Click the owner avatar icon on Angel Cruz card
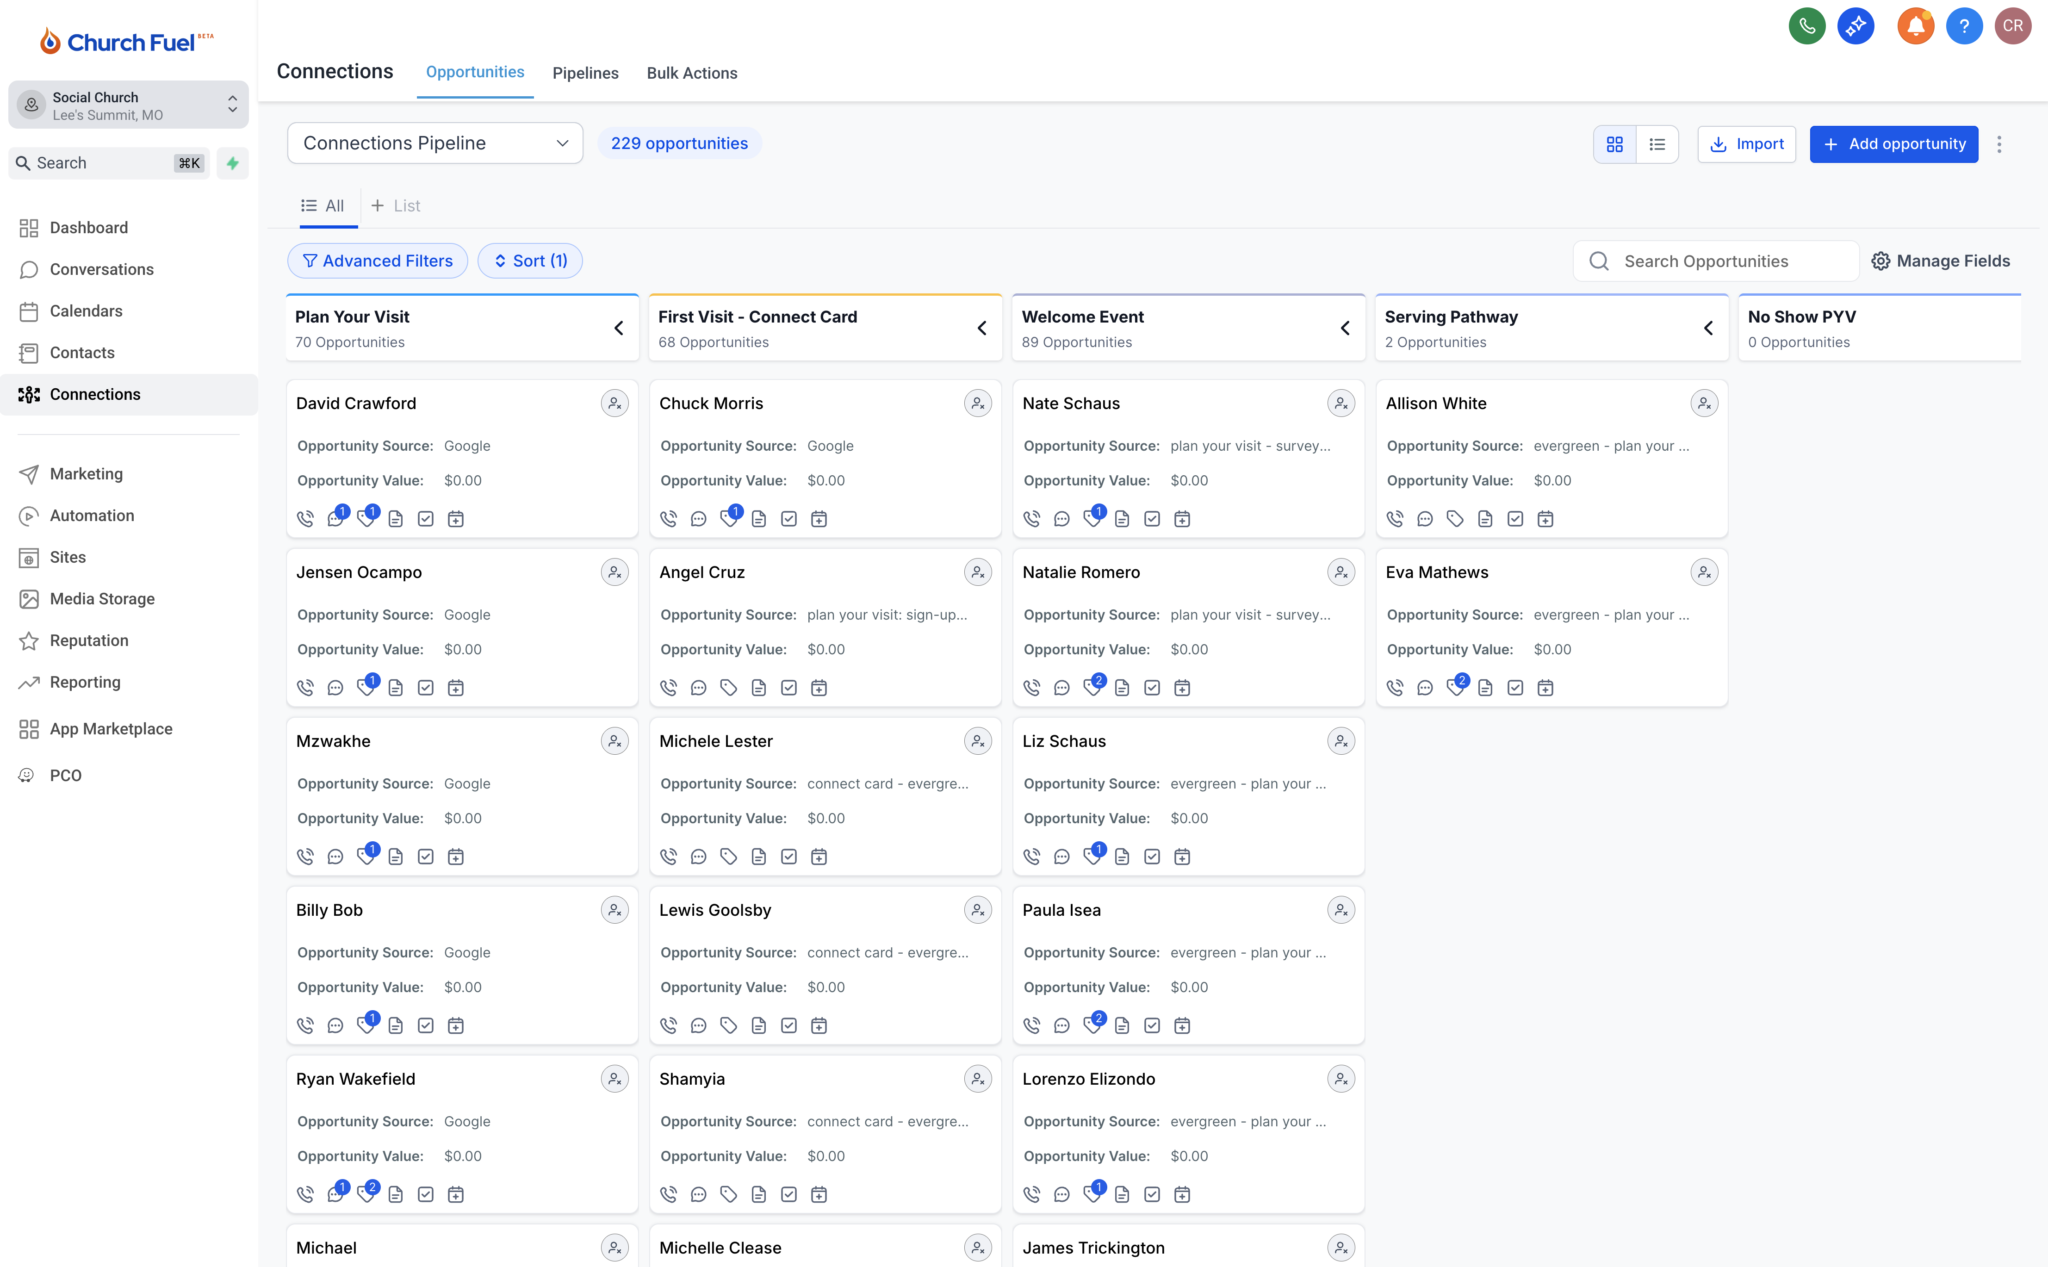The width and height of the screenshot is (2048, 1267). tap(977, 572)
